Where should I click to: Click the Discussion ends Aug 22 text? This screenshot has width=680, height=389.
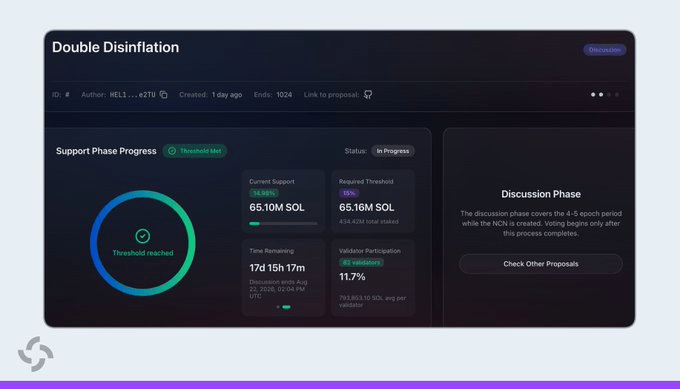[278, 289]
